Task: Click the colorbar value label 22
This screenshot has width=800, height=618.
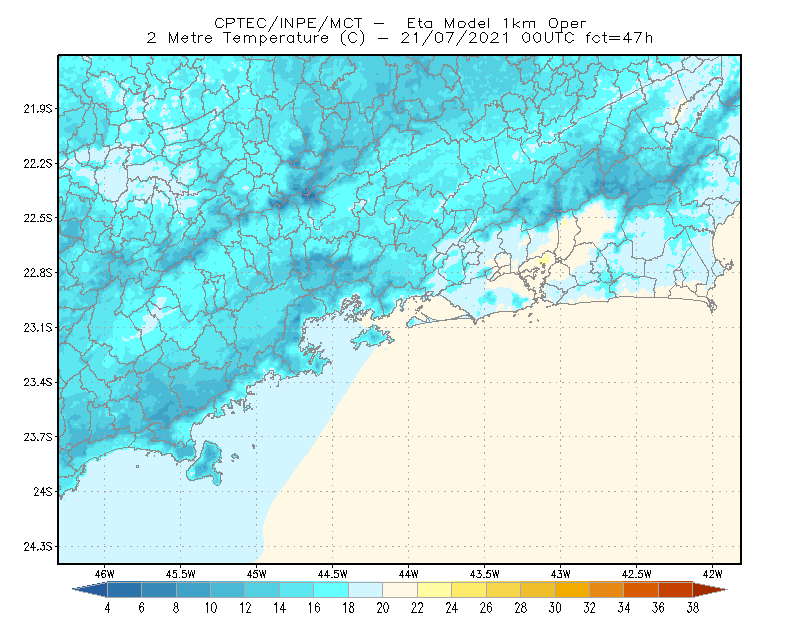Action: 417,608
